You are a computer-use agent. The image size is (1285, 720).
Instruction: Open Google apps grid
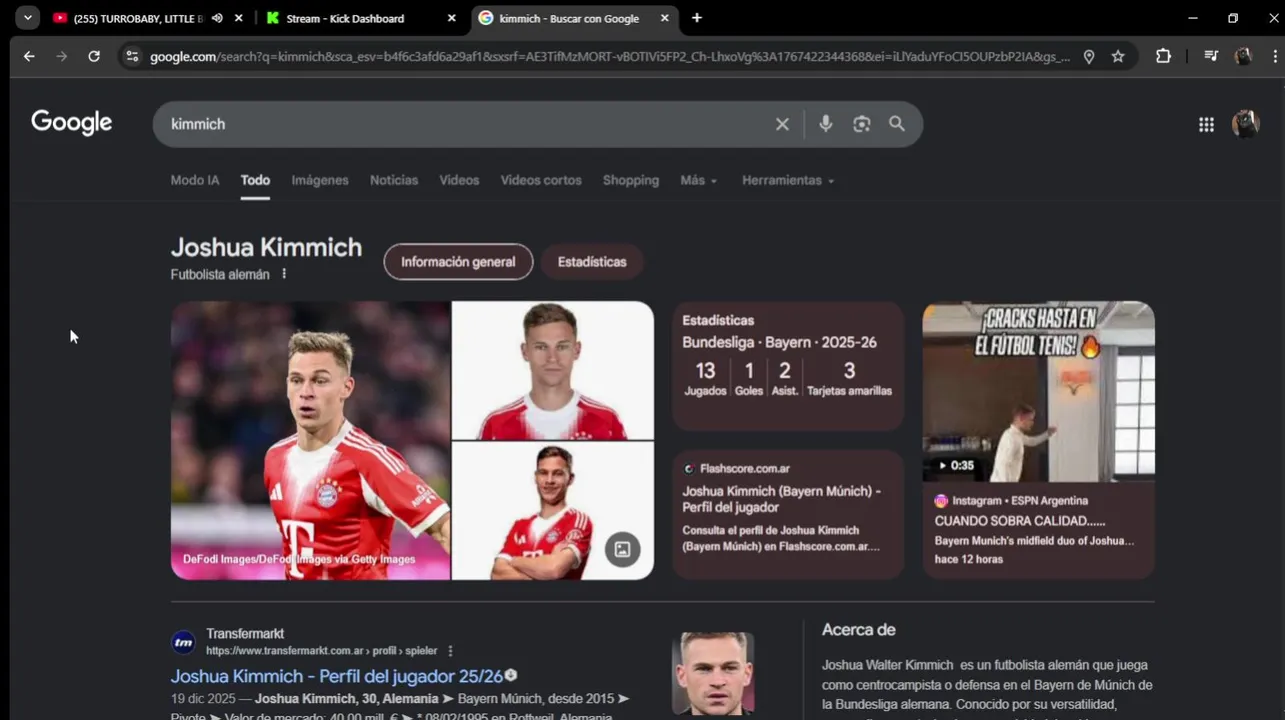click(x=1206, y=124)
